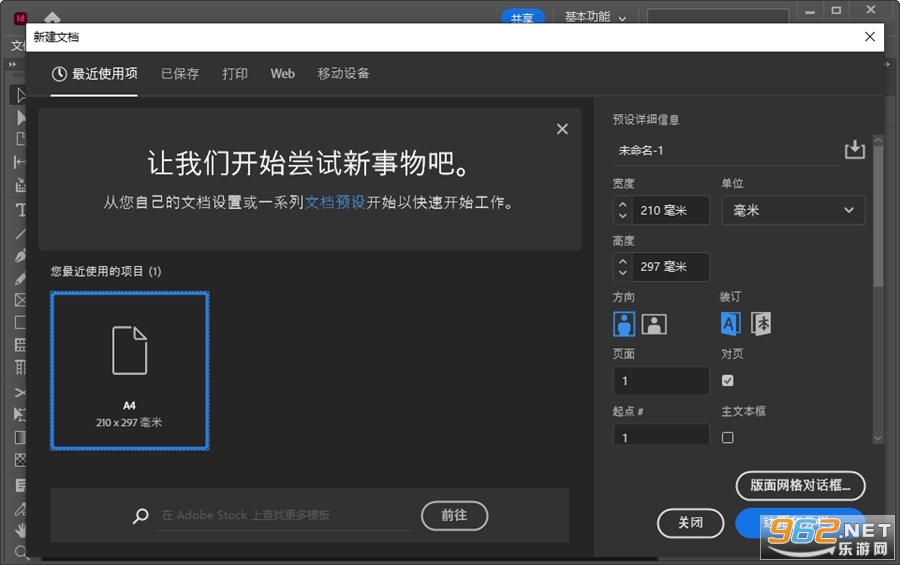Image resolution: width=900 pixels, height=565 pixels.
Task: Switch to the 打印 tab
Action: coord(235,73)
